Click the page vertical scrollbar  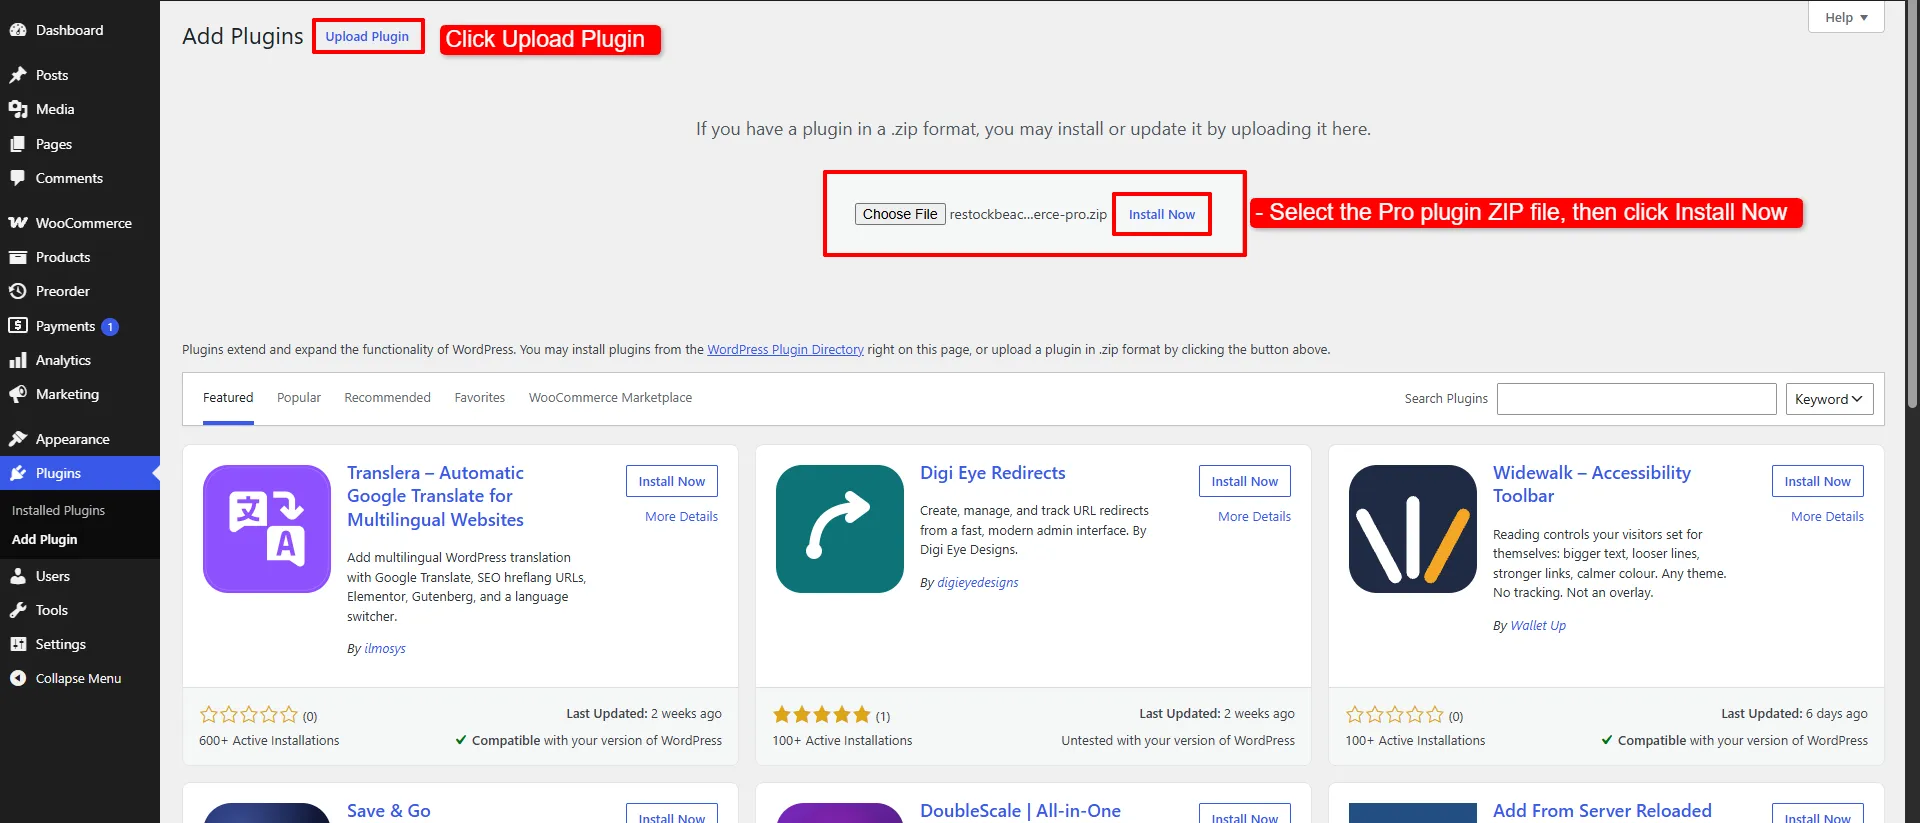point(1912,205)
